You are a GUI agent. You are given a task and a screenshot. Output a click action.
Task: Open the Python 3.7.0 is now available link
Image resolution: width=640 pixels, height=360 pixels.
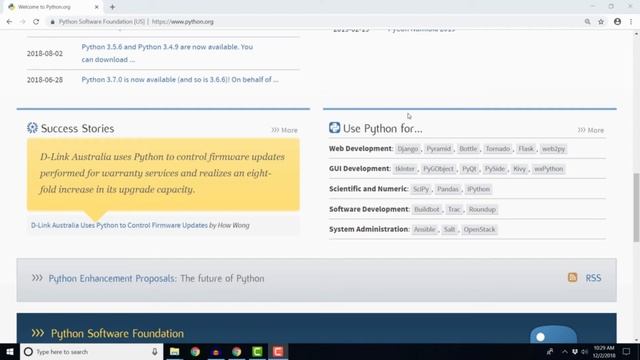click(180, 80)
